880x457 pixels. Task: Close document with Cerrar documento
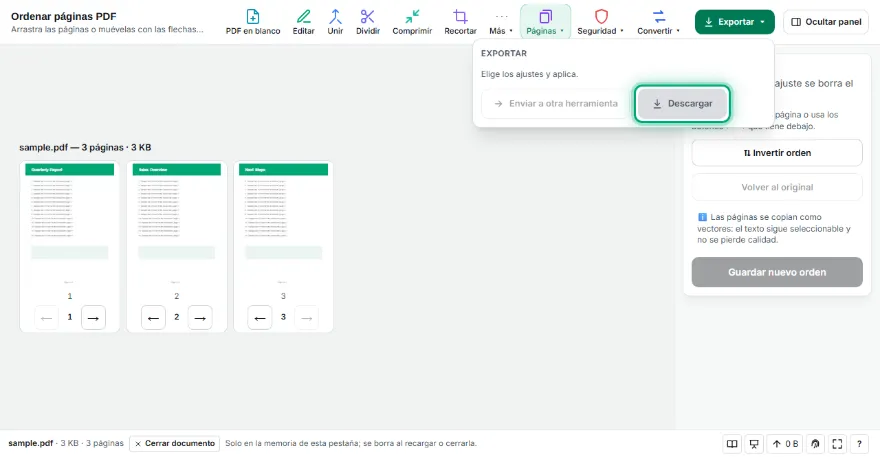[x=175, y=444]
